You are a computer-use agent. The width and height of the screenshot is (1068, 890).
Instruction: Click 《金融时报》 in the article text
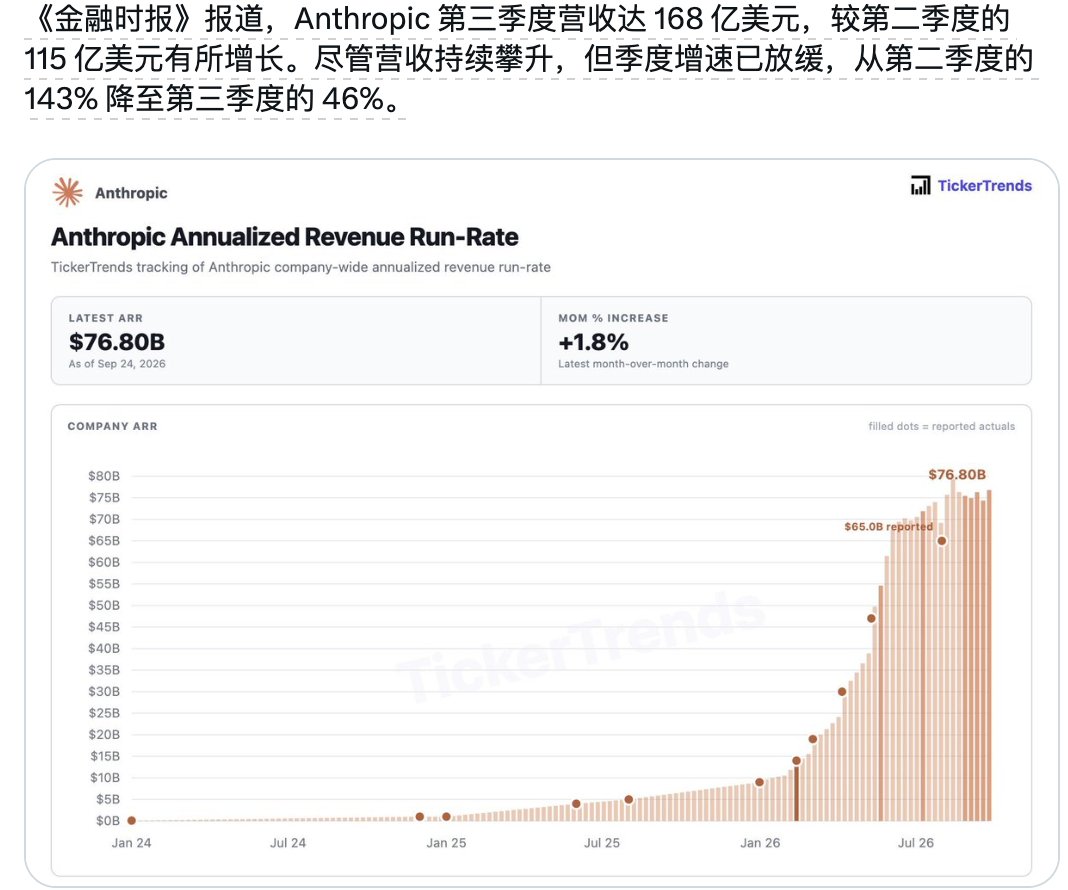(114, 19)
